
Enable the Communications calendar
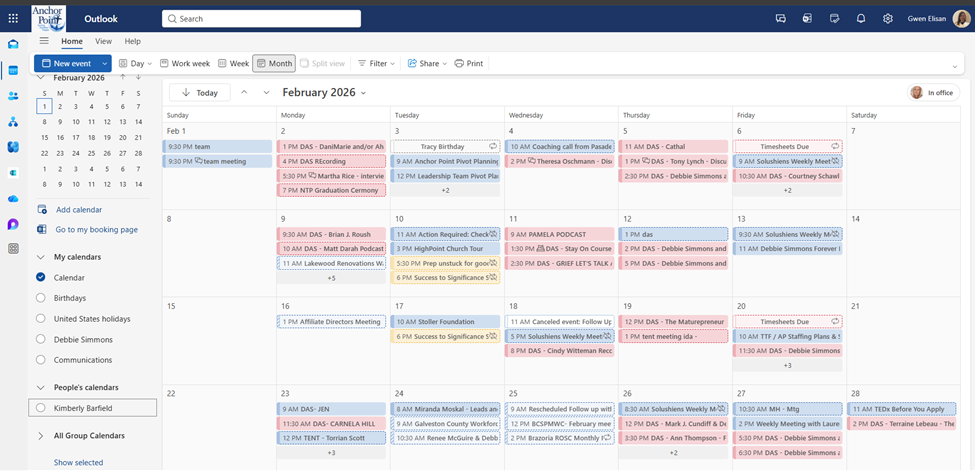[x=41, y=360]
